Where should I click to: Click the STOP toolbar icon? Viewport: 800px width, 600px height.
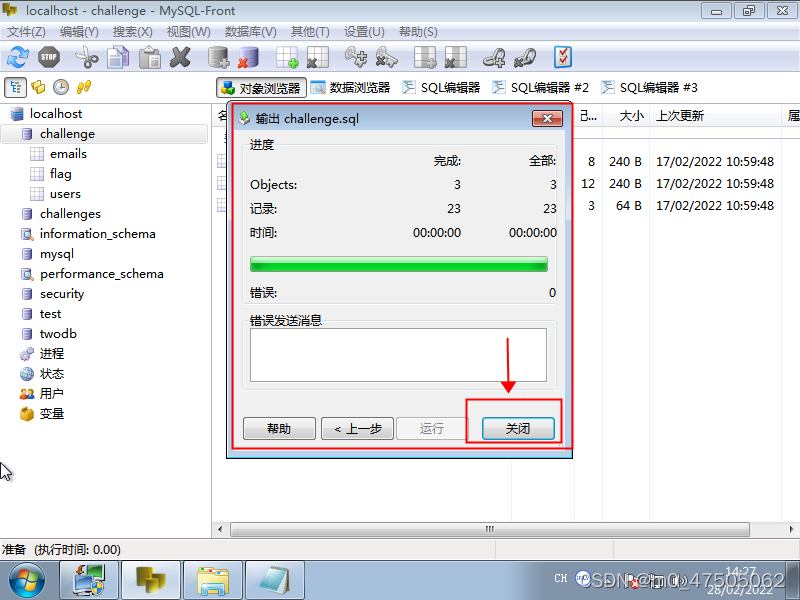tap(49, 57)
